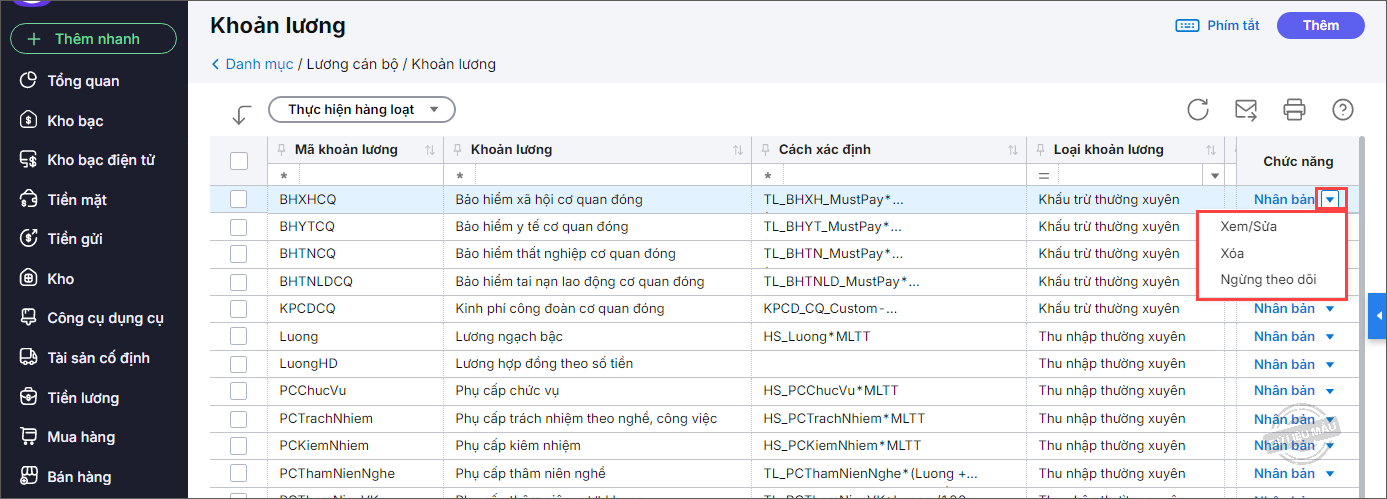
Task: Expand Thực hiện hàng loạt dropdown
Action: (362, 109)
